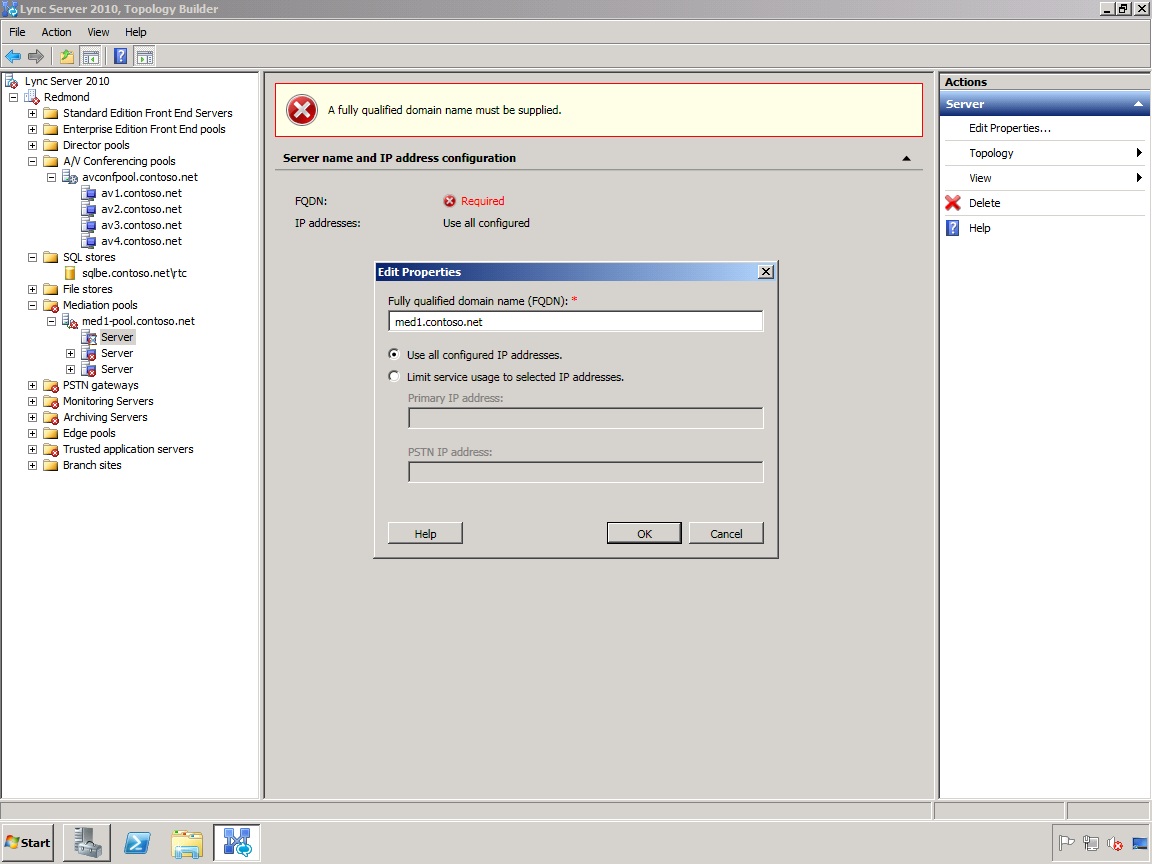This screenshot has width=1152, height=864.
Task: Select Use all configured IP addresses
Action: (x=394, y=354)
